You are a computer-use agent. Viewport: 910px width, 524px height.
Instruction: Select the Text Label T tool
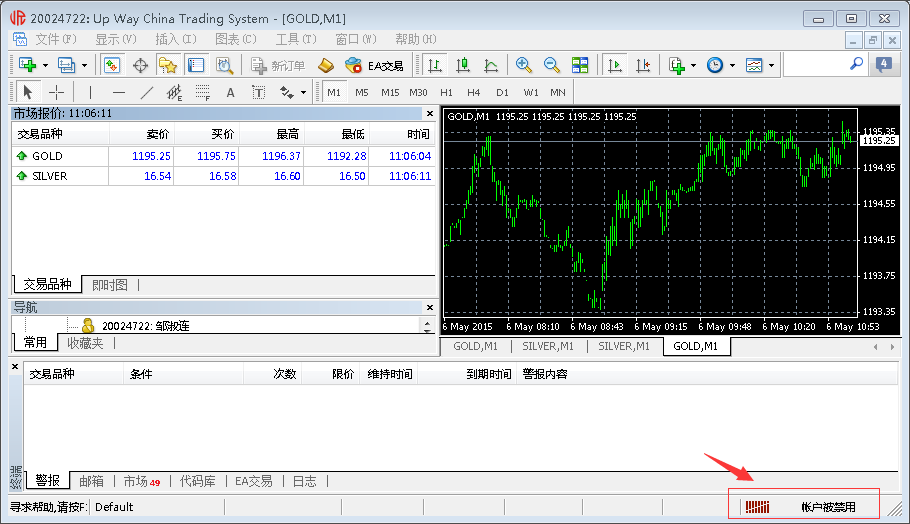click(x=258, y=92)
